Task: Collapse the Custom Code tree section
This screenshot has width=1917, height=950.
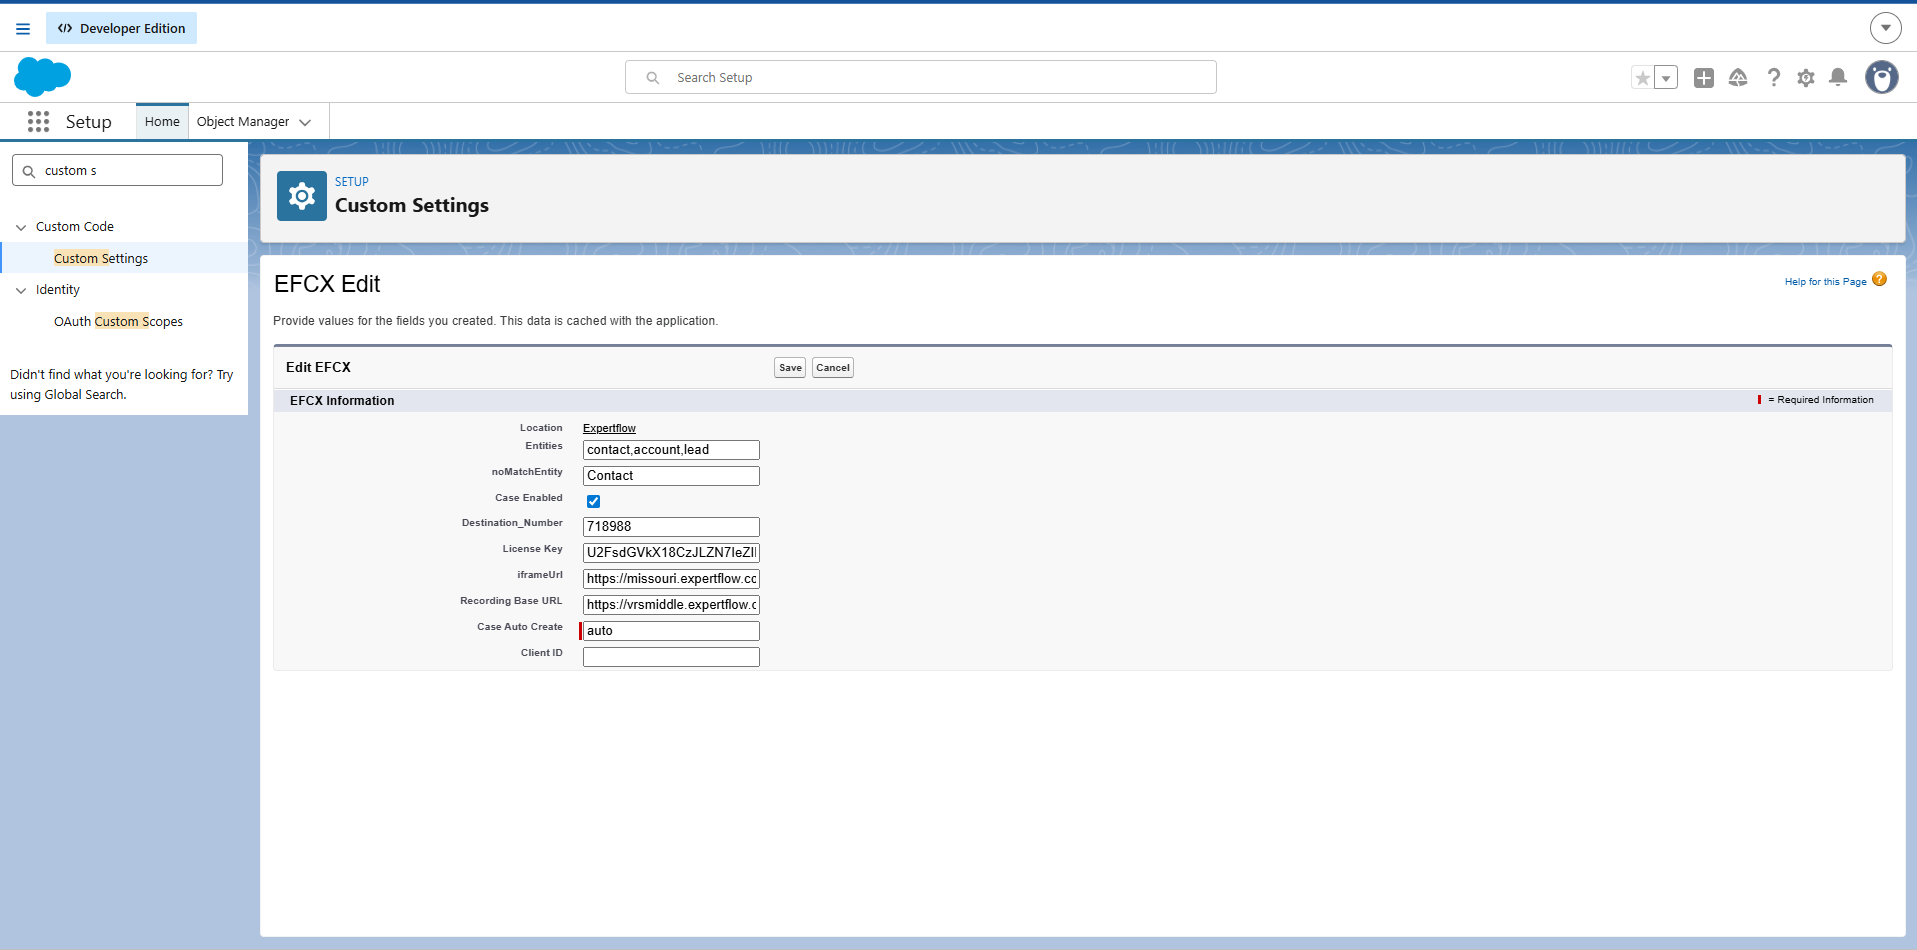Action: pyautogui.click(x=21, y=227)
